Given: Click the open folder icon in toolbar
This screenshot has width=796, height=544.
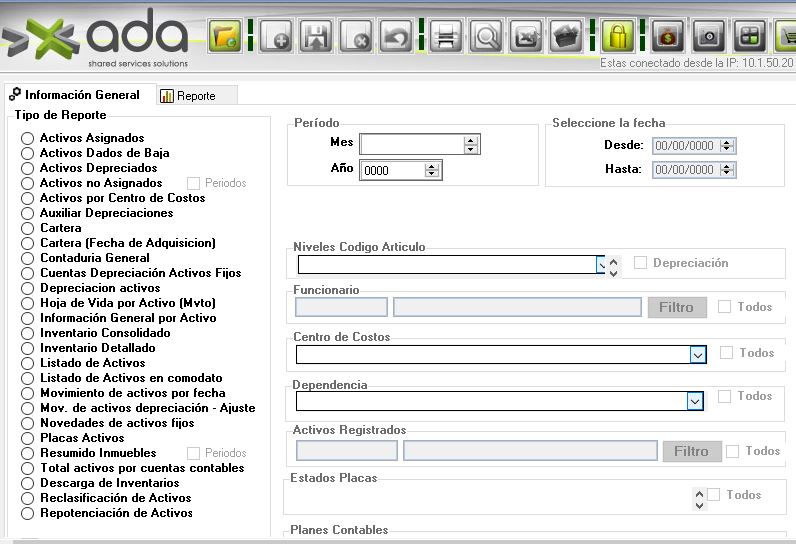Looking at the screenshot, I should 225,38.
